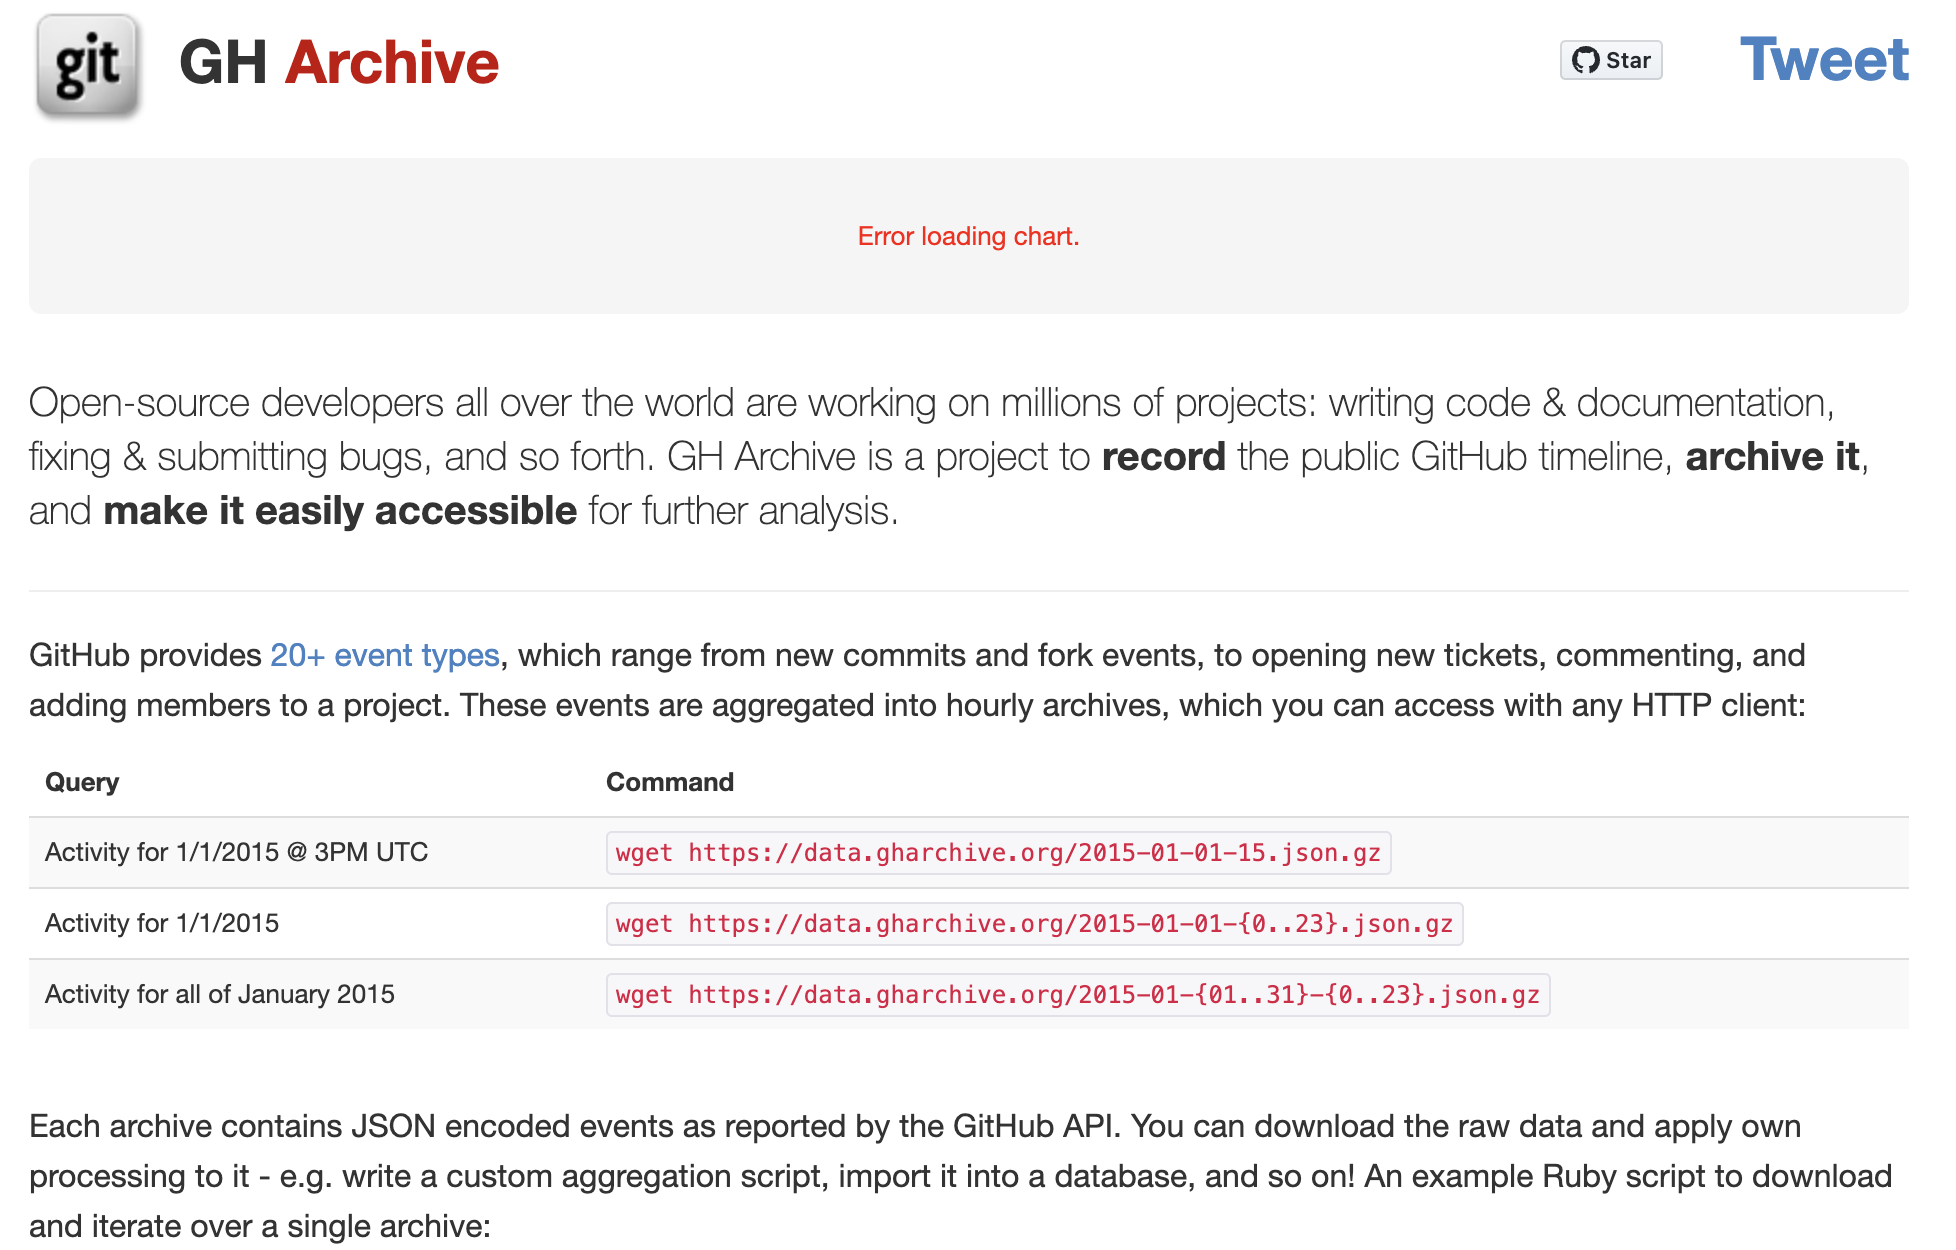Click the wget command ending 2015-01-01-15.json.gz

[x=998, y=853]
